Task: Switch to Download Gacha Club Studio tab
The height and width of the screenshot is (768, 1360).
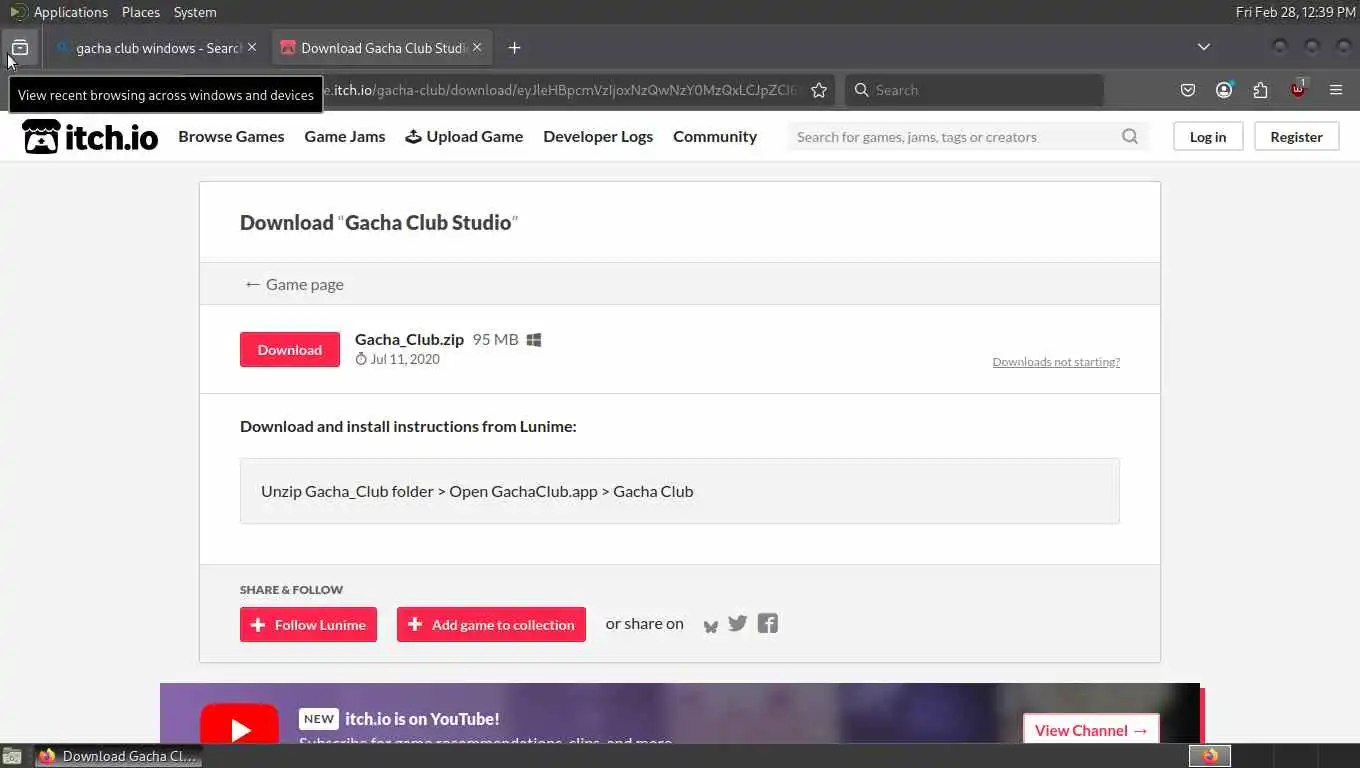Action: (384, 47)
